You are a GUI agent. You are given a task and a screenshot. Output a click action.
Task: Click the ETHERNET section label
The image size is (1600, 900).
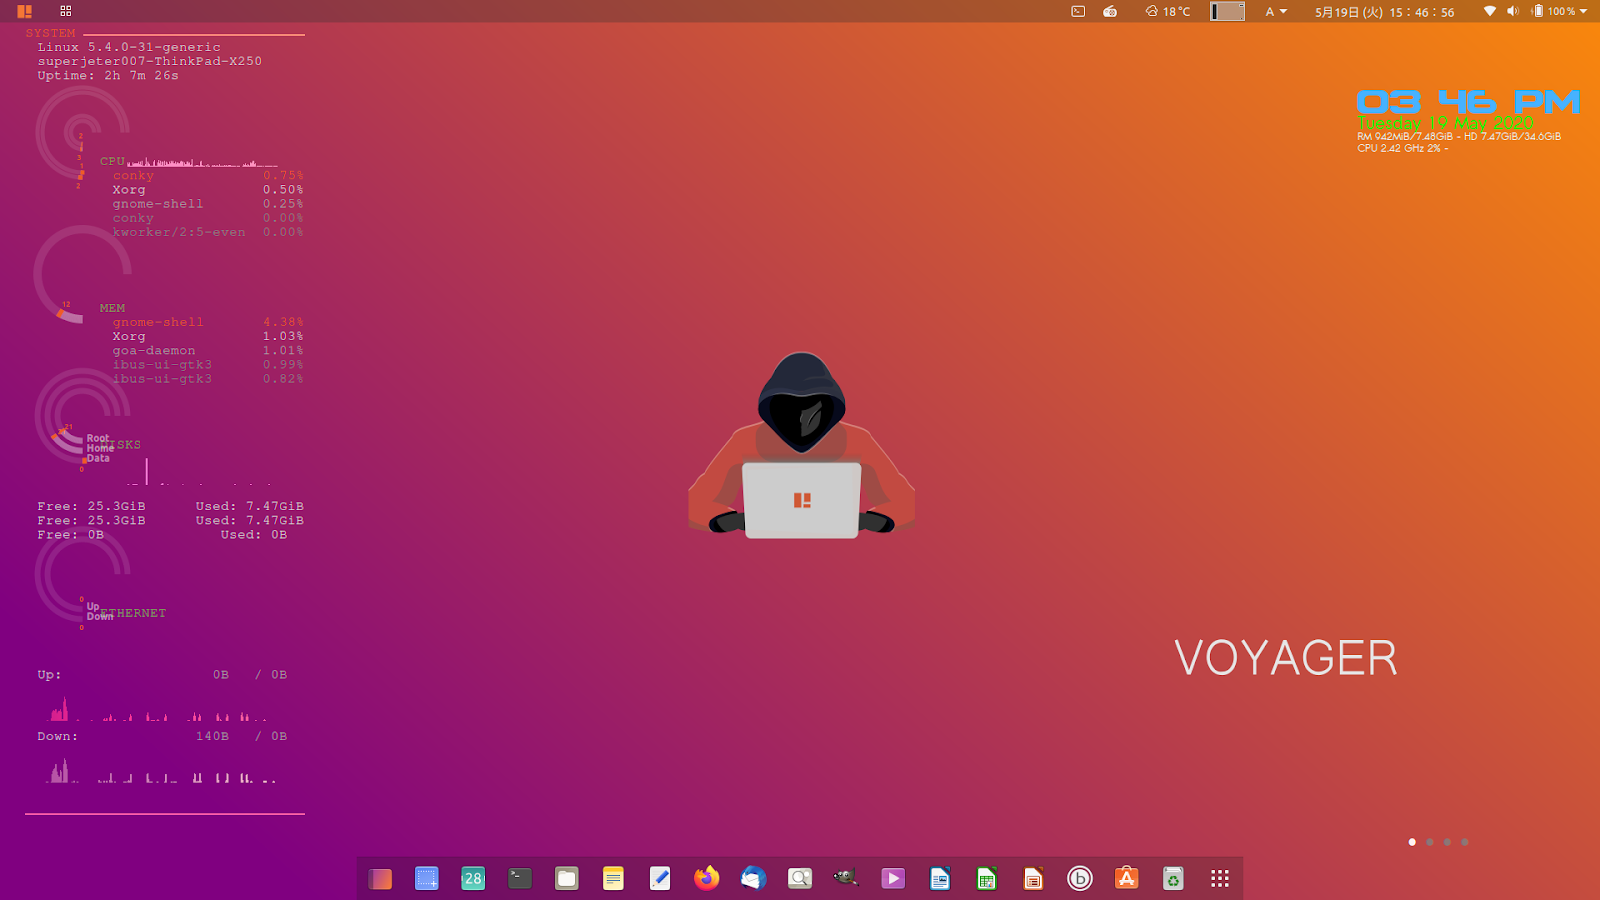coord(133,613)
